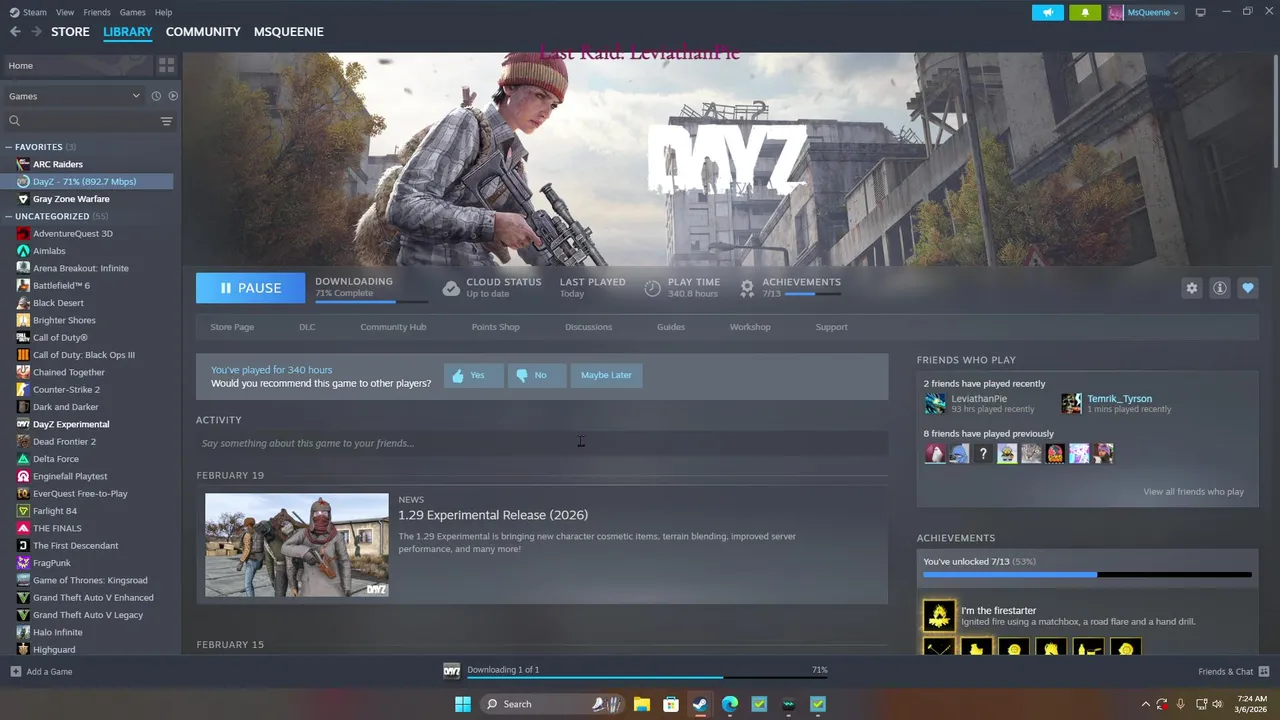The width and height of the screenshot is (1280, 720).
Task: Click taskbar Search box
Action: [x=553, y=704]
